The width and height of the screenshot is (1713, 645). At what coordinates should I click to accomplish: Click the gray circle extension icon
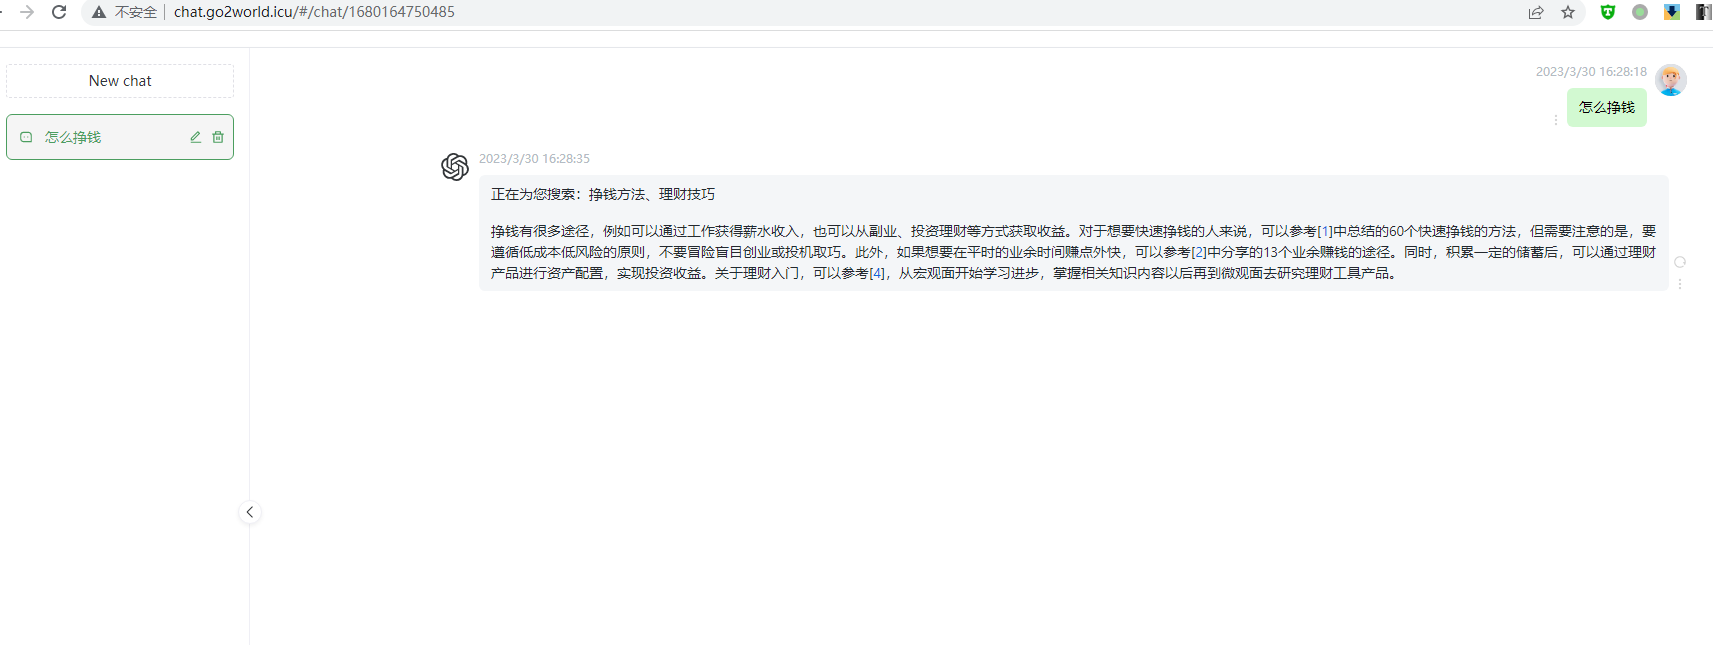coord(1640,12)
